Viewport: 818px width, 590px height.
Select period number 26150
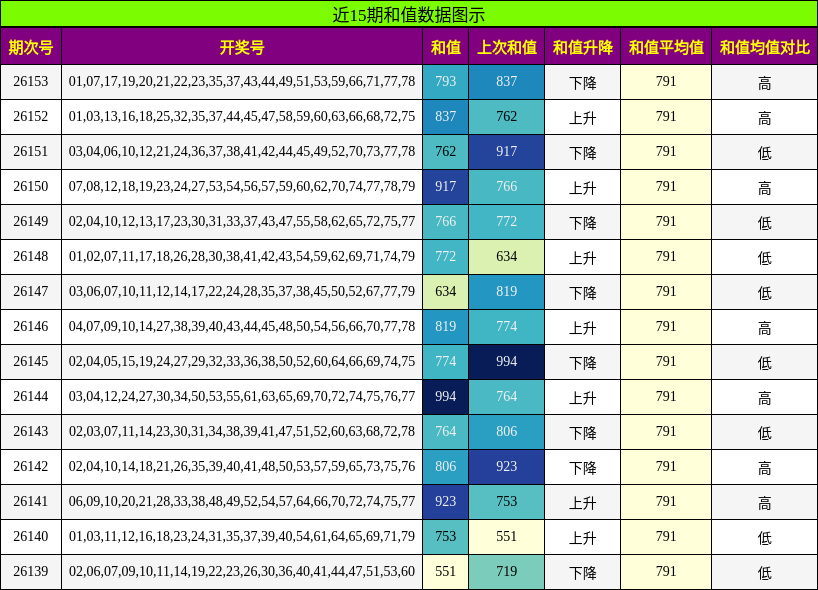coord(31,186)
